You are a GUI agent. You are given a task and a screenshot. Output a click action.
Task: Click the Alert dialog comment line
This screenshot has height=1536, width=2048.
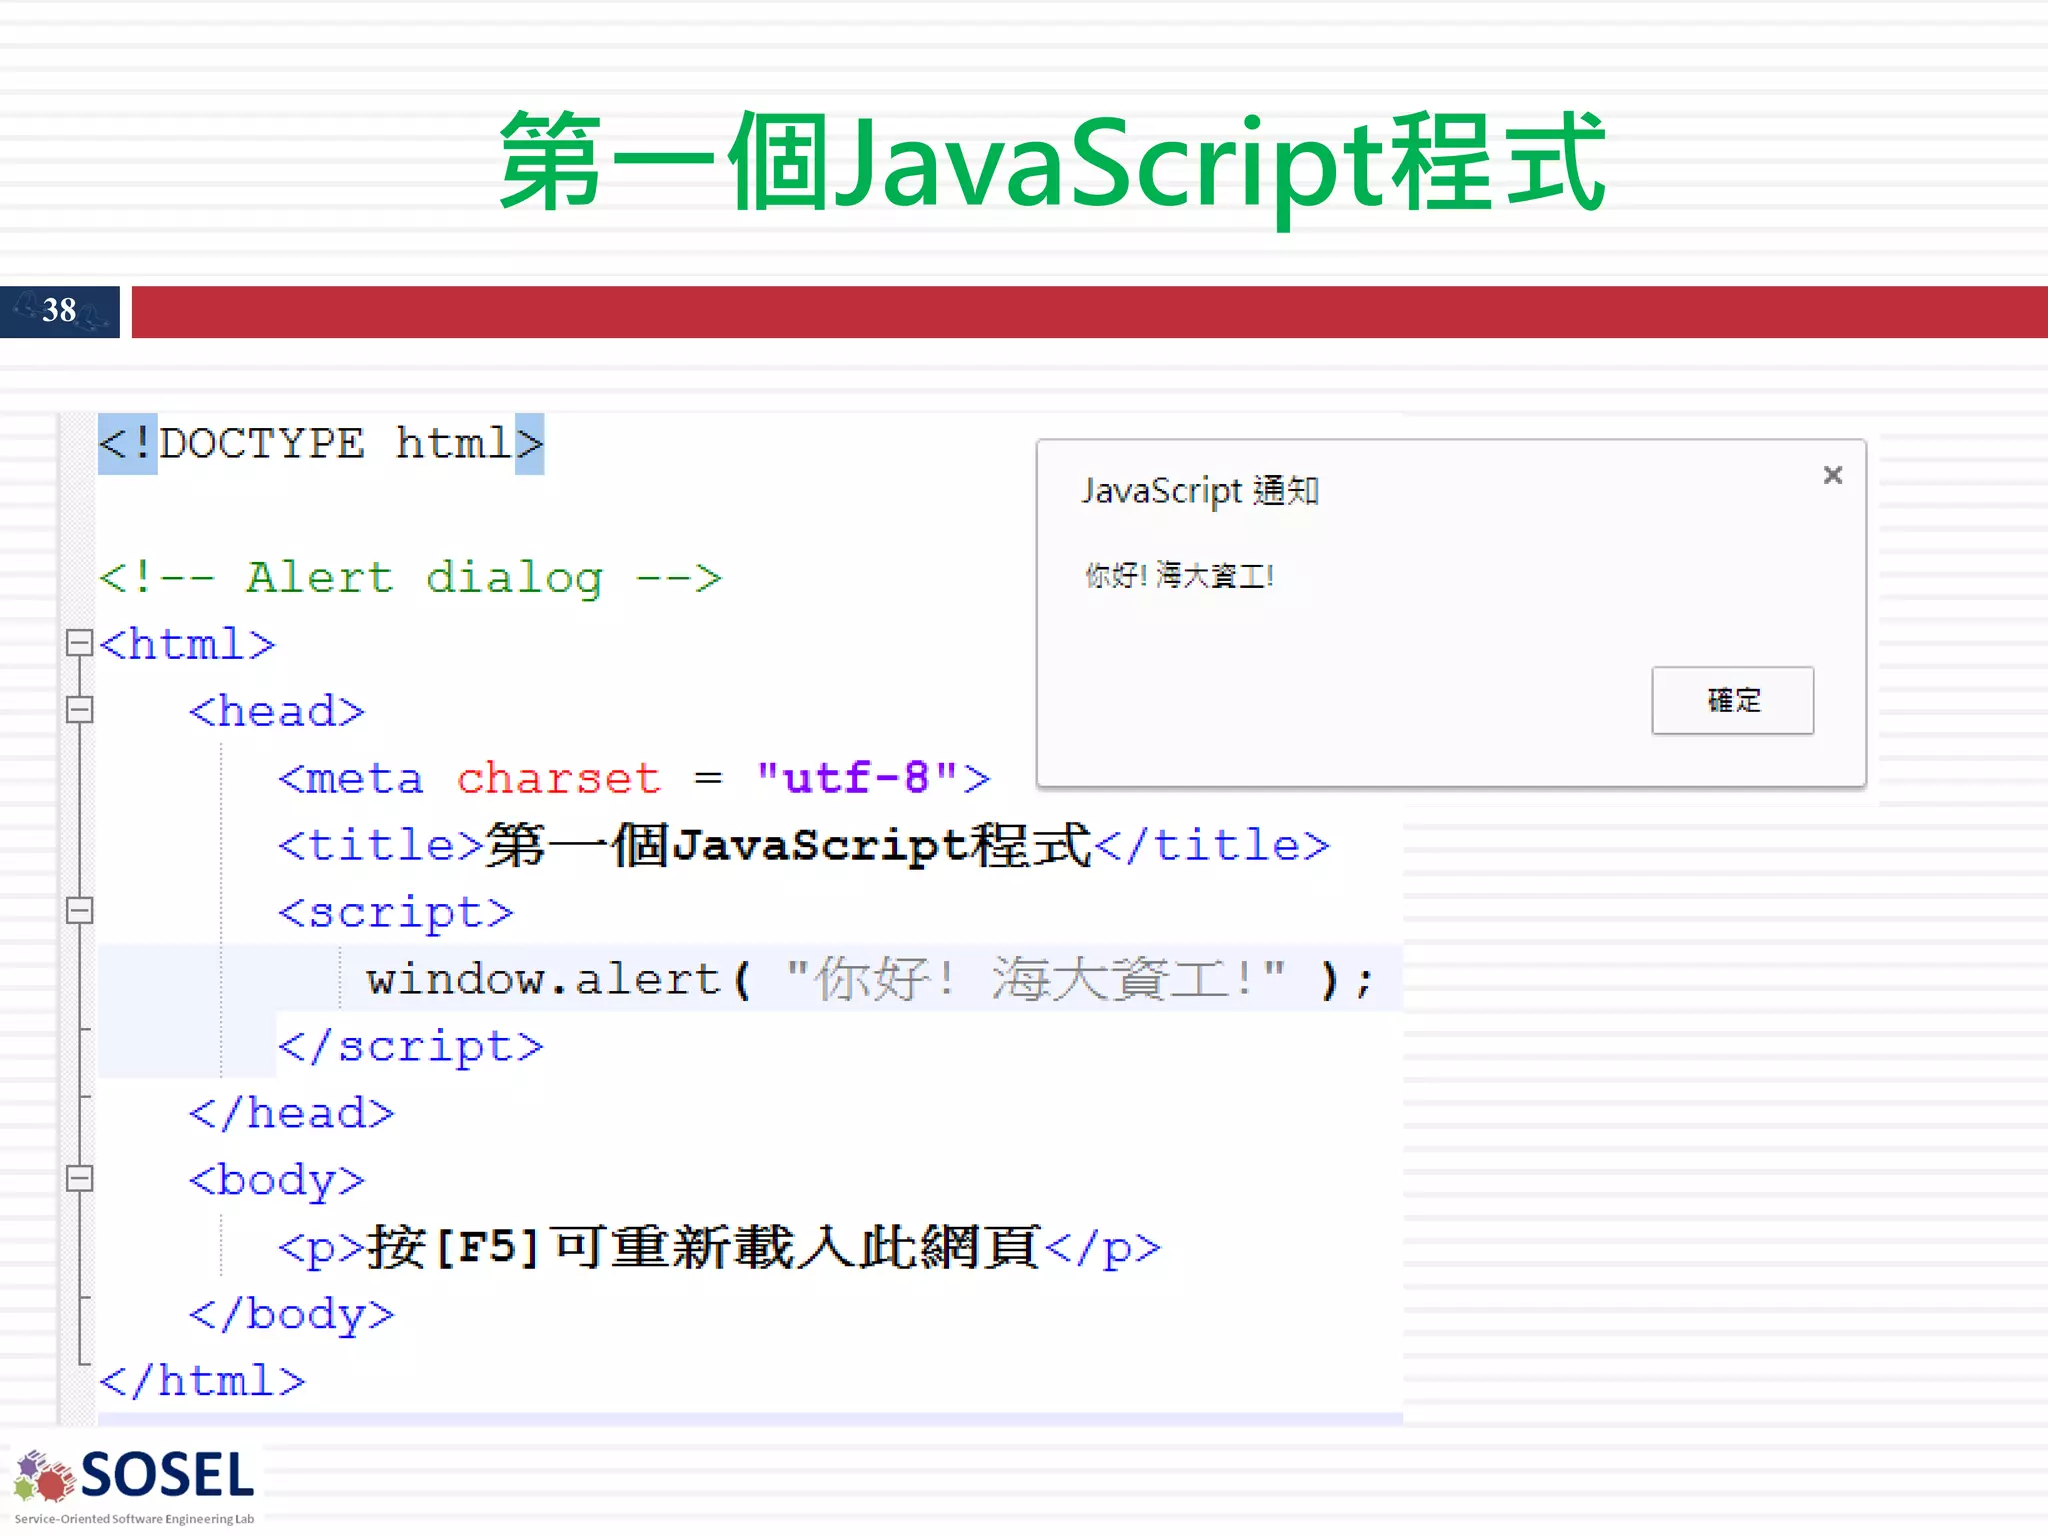[x=410, y=577]
